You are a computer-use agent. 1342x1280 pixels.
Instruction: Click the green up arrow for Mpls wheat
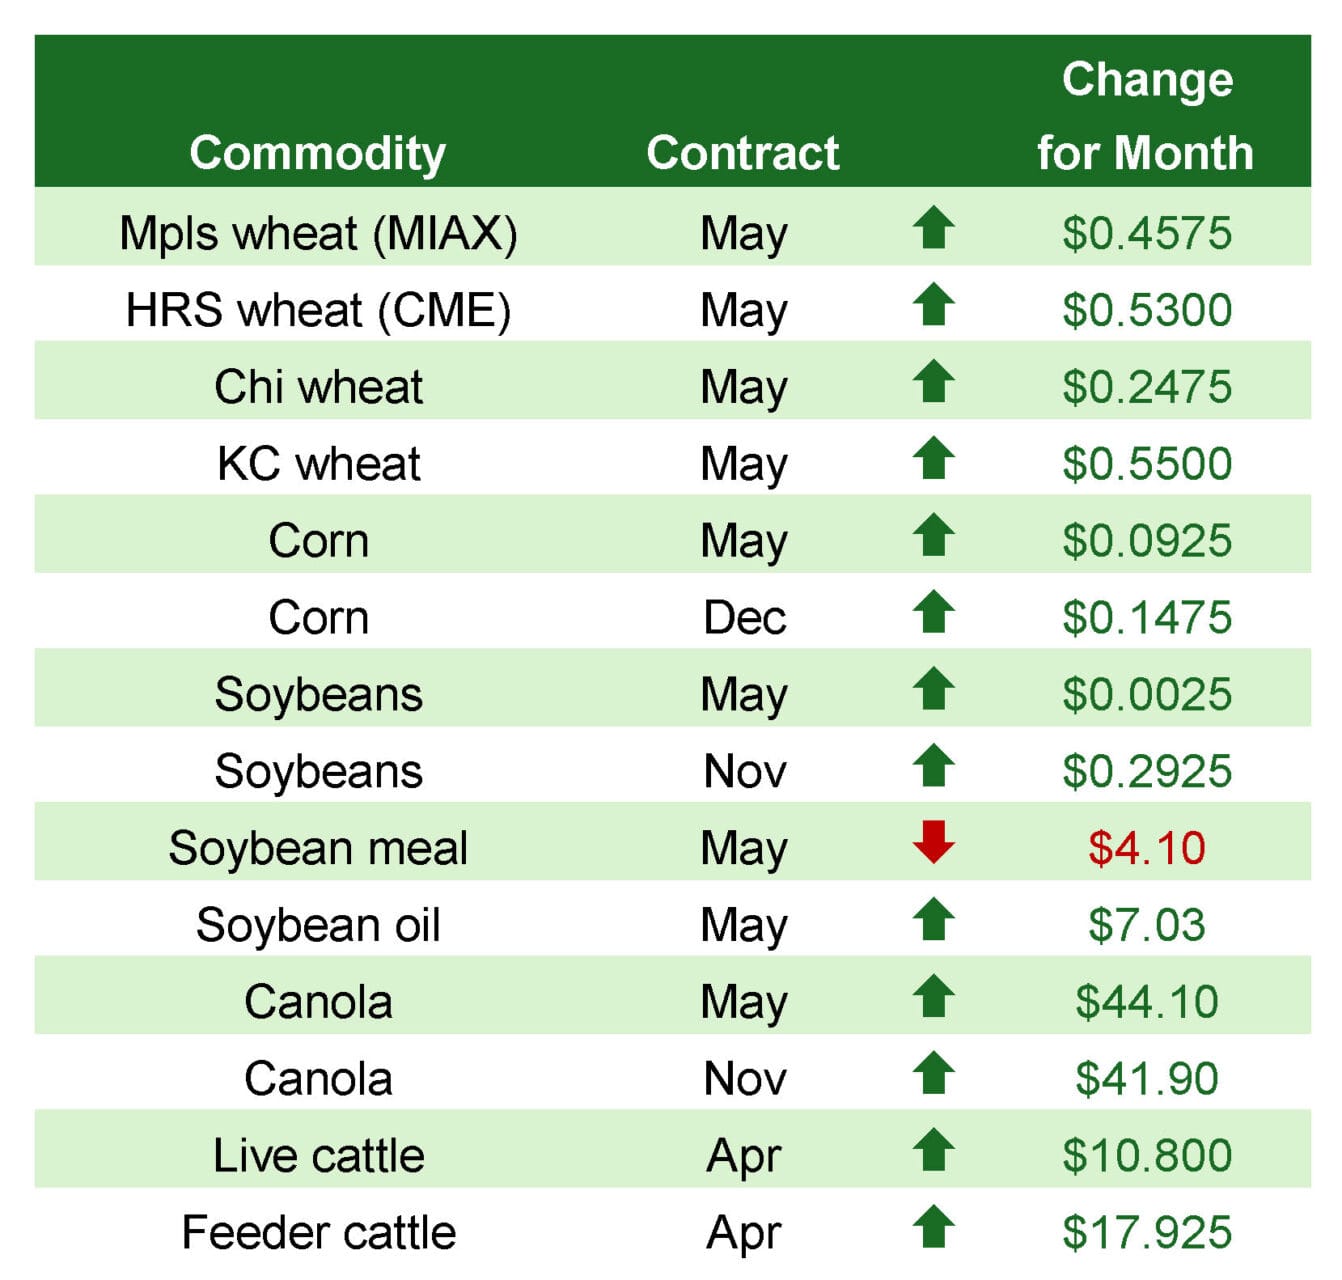click(933, 228)
